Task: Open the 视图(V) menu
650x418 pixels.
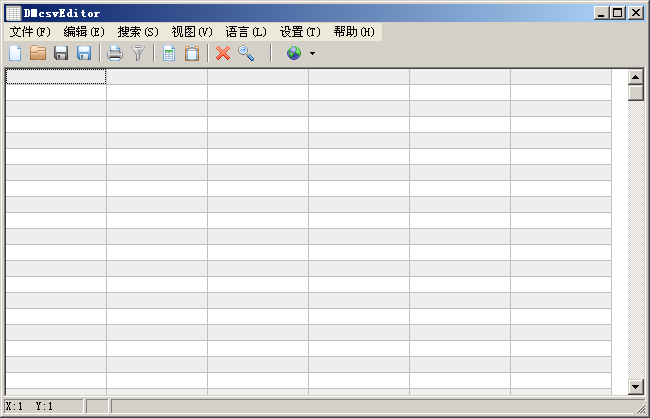Action: click(192, 32)
